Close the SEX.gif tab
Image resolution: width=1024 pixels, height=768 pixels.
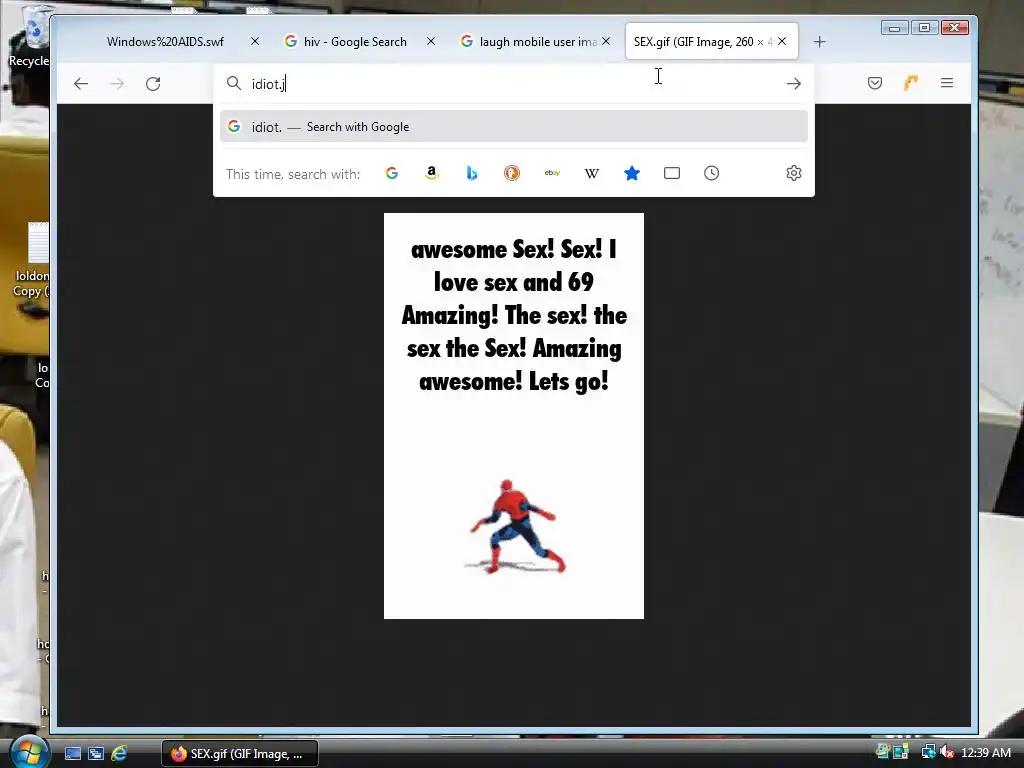[x=782, y=41]
